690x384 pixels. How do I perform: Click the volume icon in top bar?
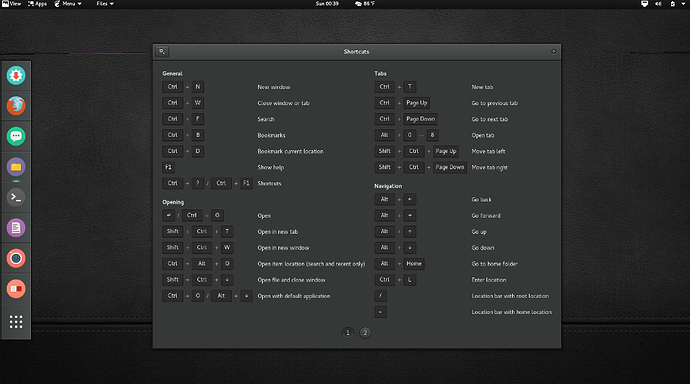[658, 4]
